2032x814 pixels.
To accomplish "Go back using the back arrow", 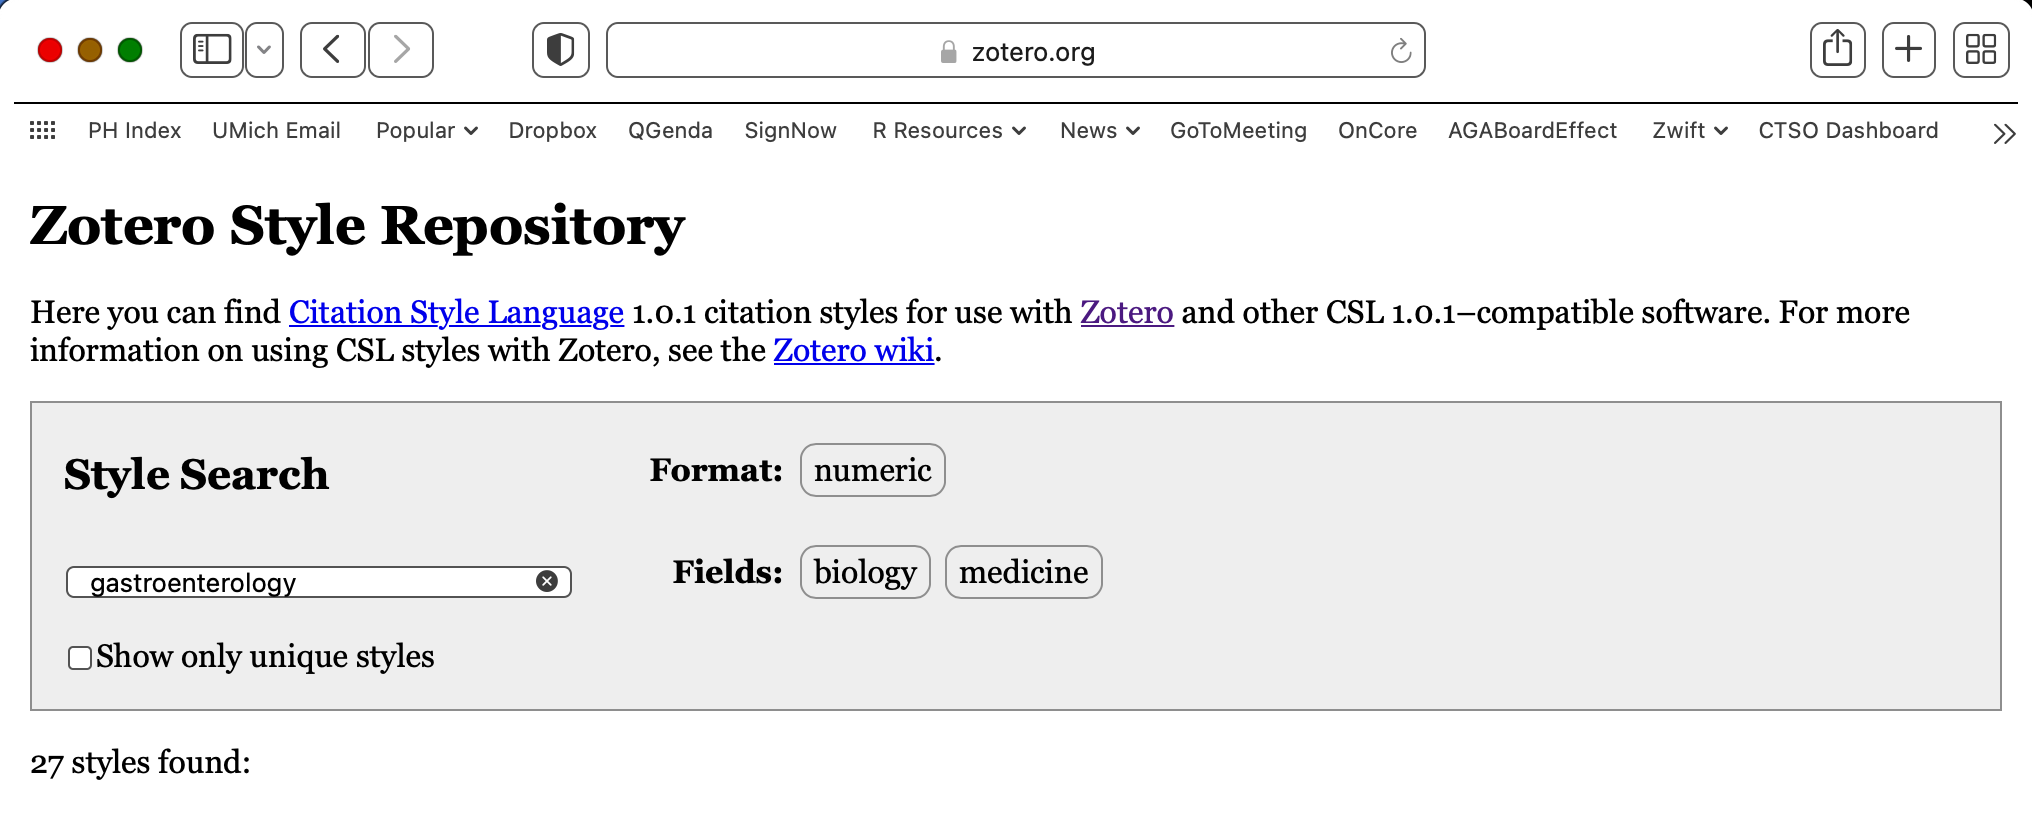I will pyautogui.click(x=332, y=49).
